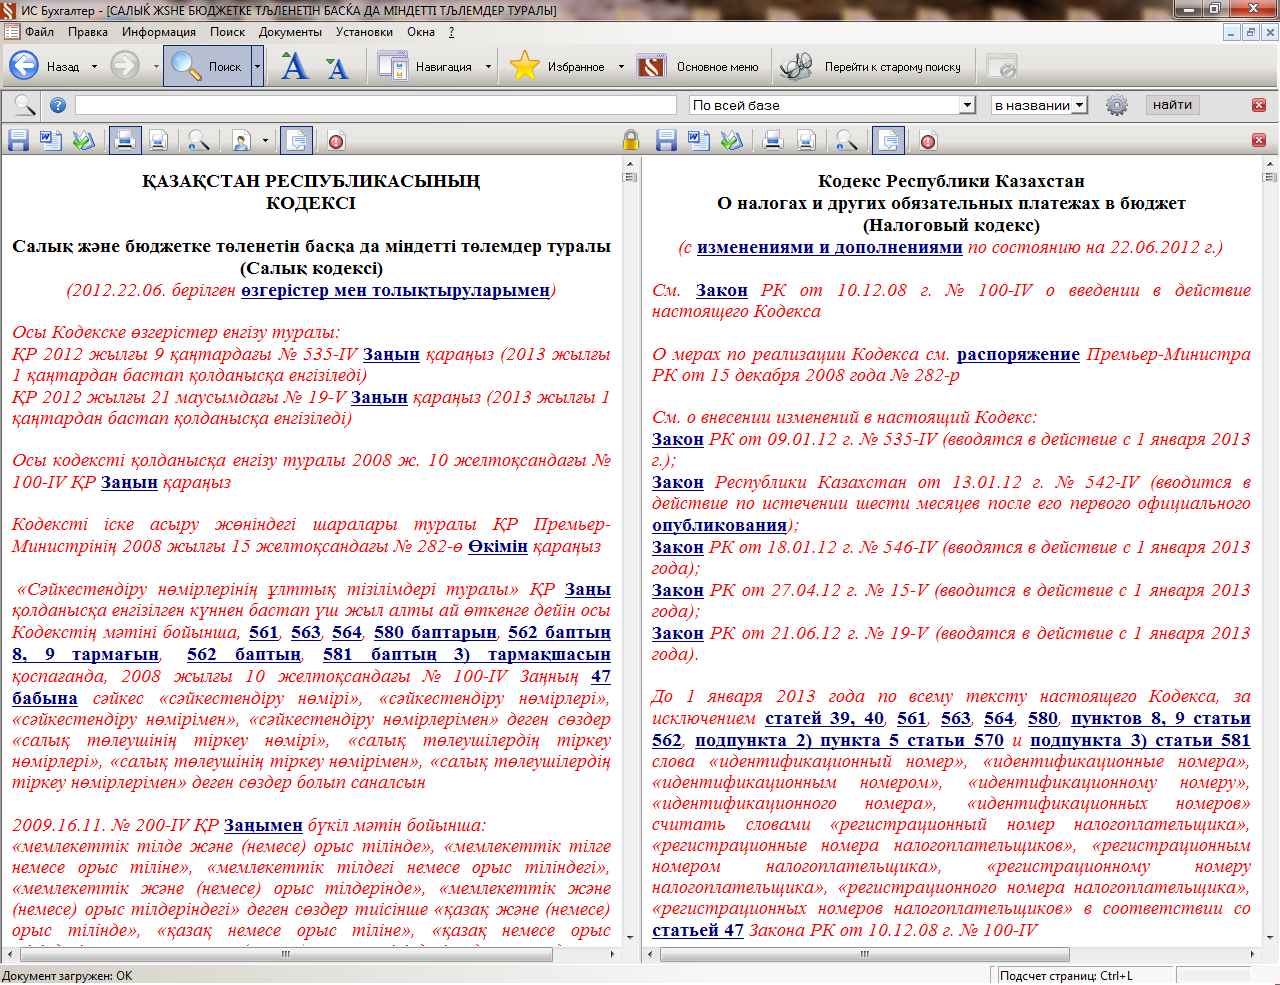Click the right pane vertical scrollbar
This screenshot has height=985, width=1280.
coord(1271,550)
